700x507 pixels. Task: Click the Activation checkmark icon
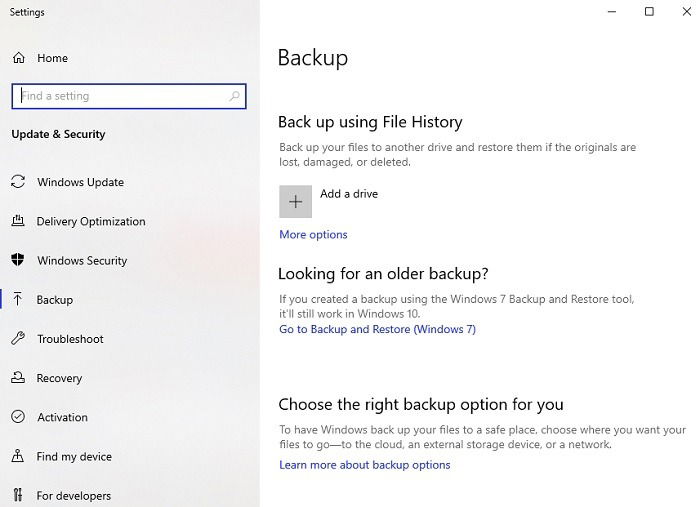point(18,416)
